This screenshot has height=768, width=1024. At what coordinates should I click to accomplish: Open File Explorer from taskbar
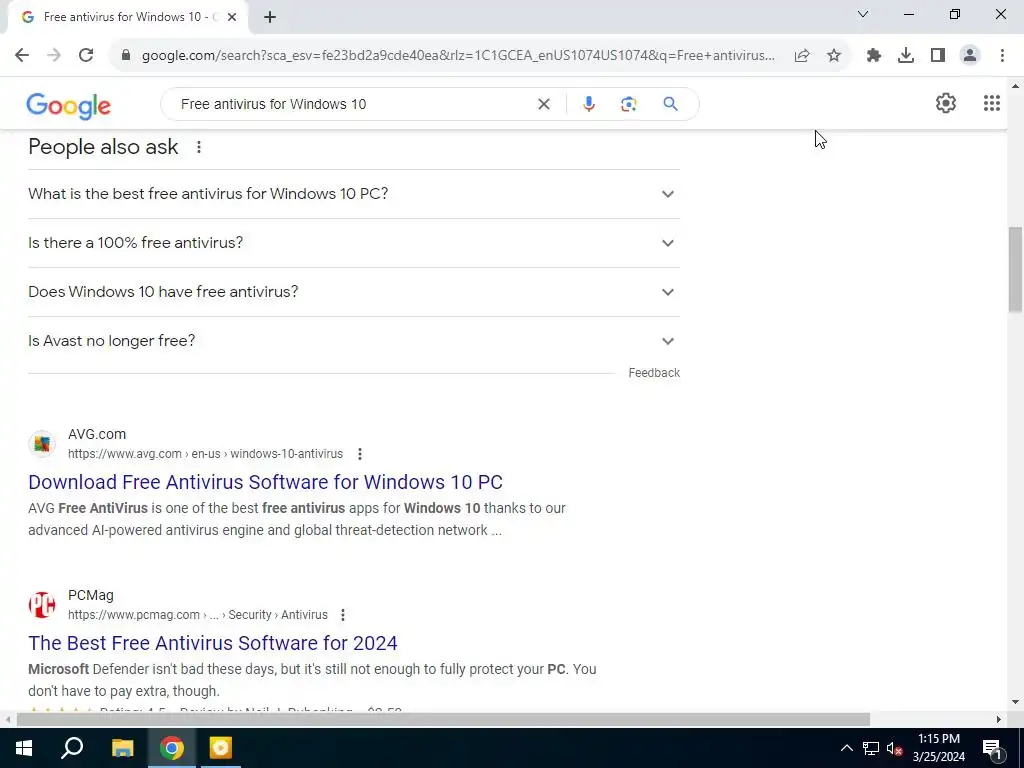(x=122, y=748)
